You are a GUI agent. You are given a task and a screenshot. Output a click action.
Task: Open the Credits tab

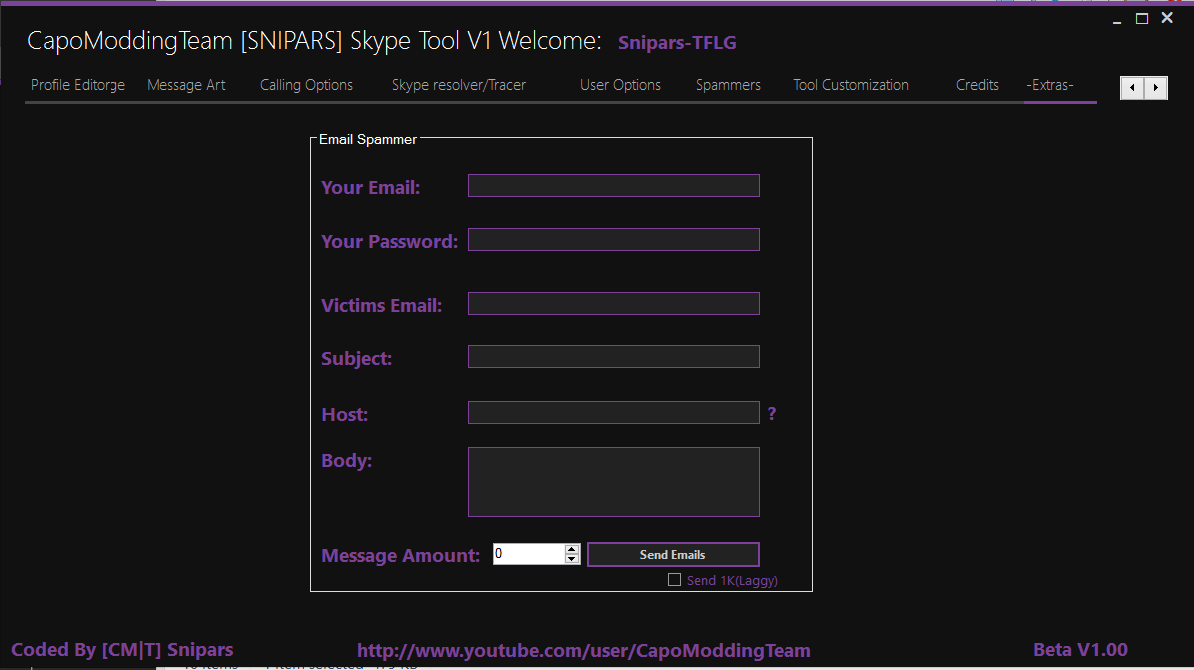point(977,85)
